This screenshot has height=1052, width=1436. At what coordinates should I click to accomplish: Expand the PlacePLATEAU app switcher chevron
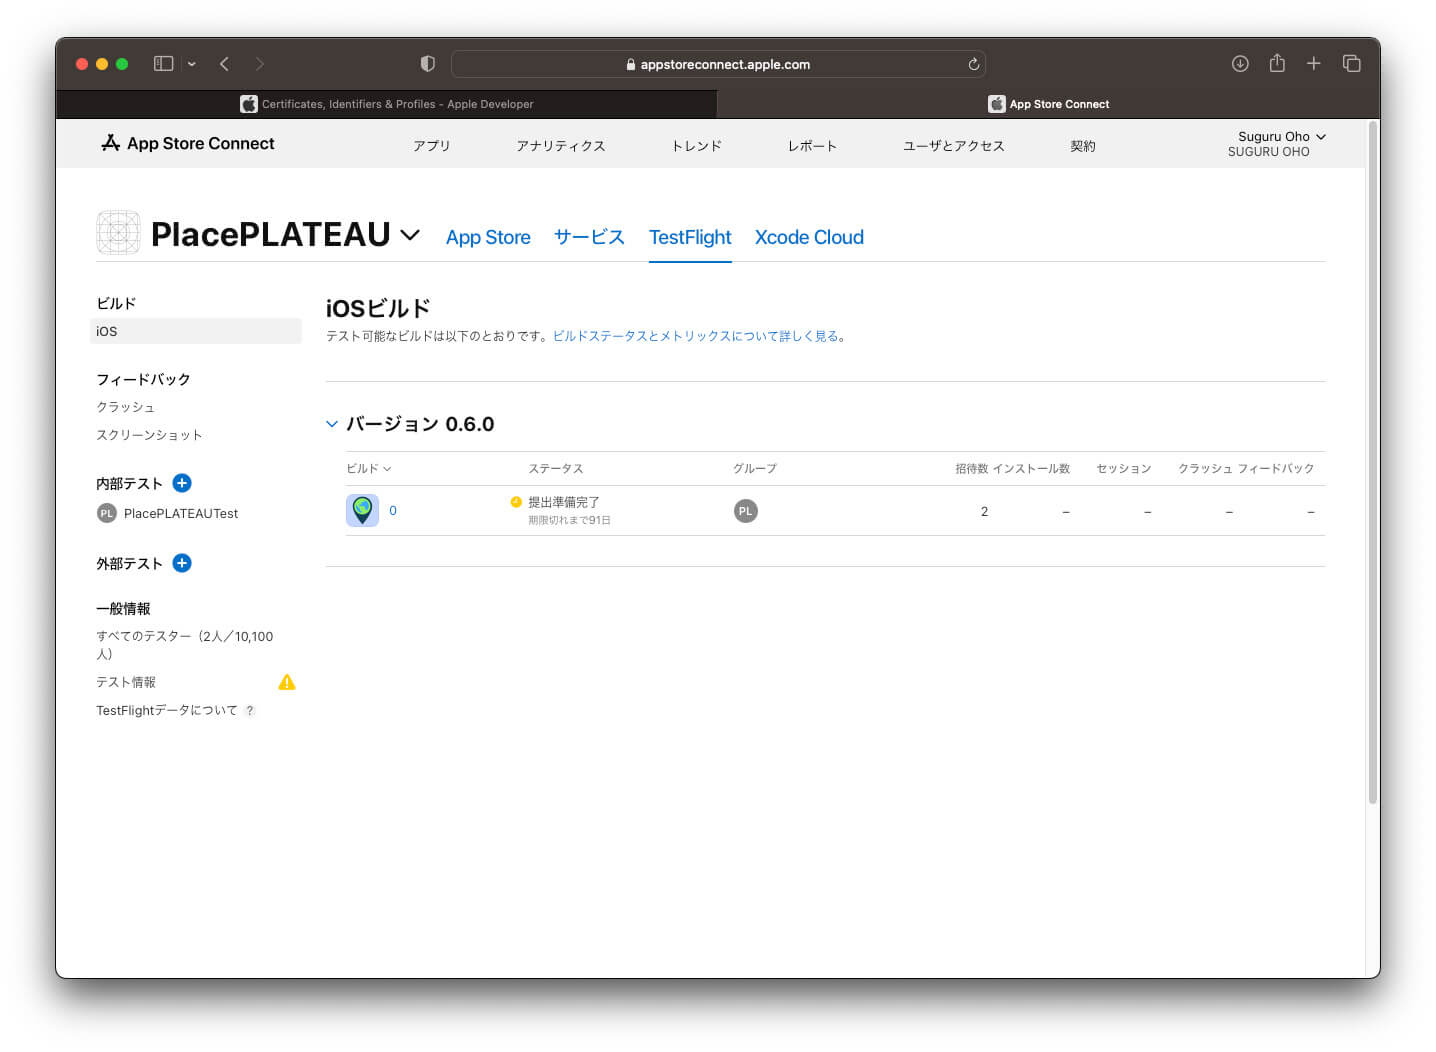[x=410, y=235]
